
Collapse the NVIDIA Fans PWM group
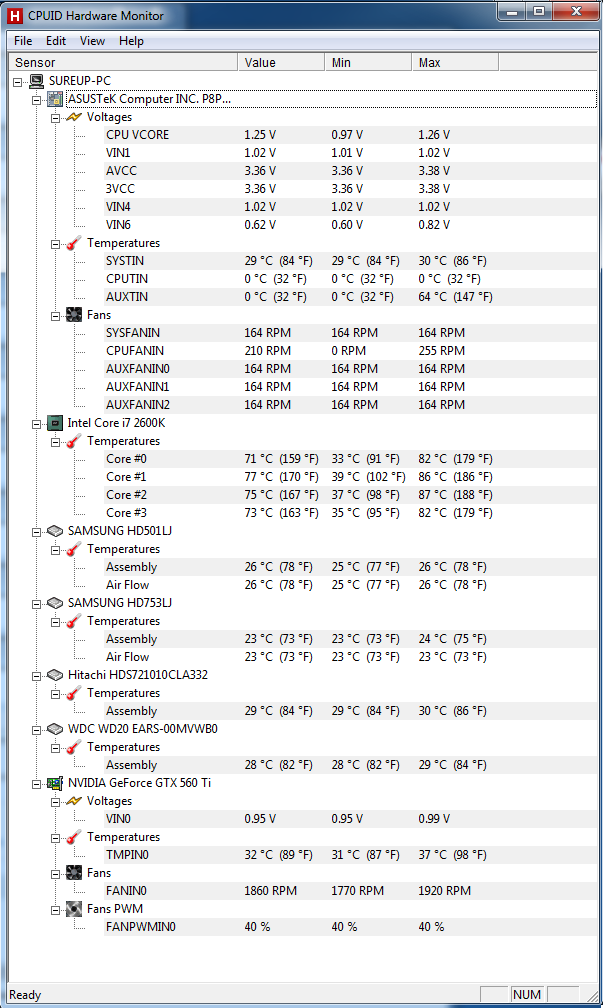click(x=55, y=910)
